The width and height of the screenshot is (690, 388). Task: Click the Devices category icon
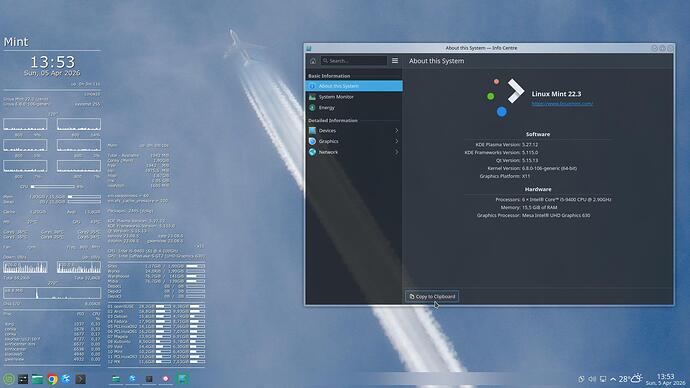pos(312,131)
